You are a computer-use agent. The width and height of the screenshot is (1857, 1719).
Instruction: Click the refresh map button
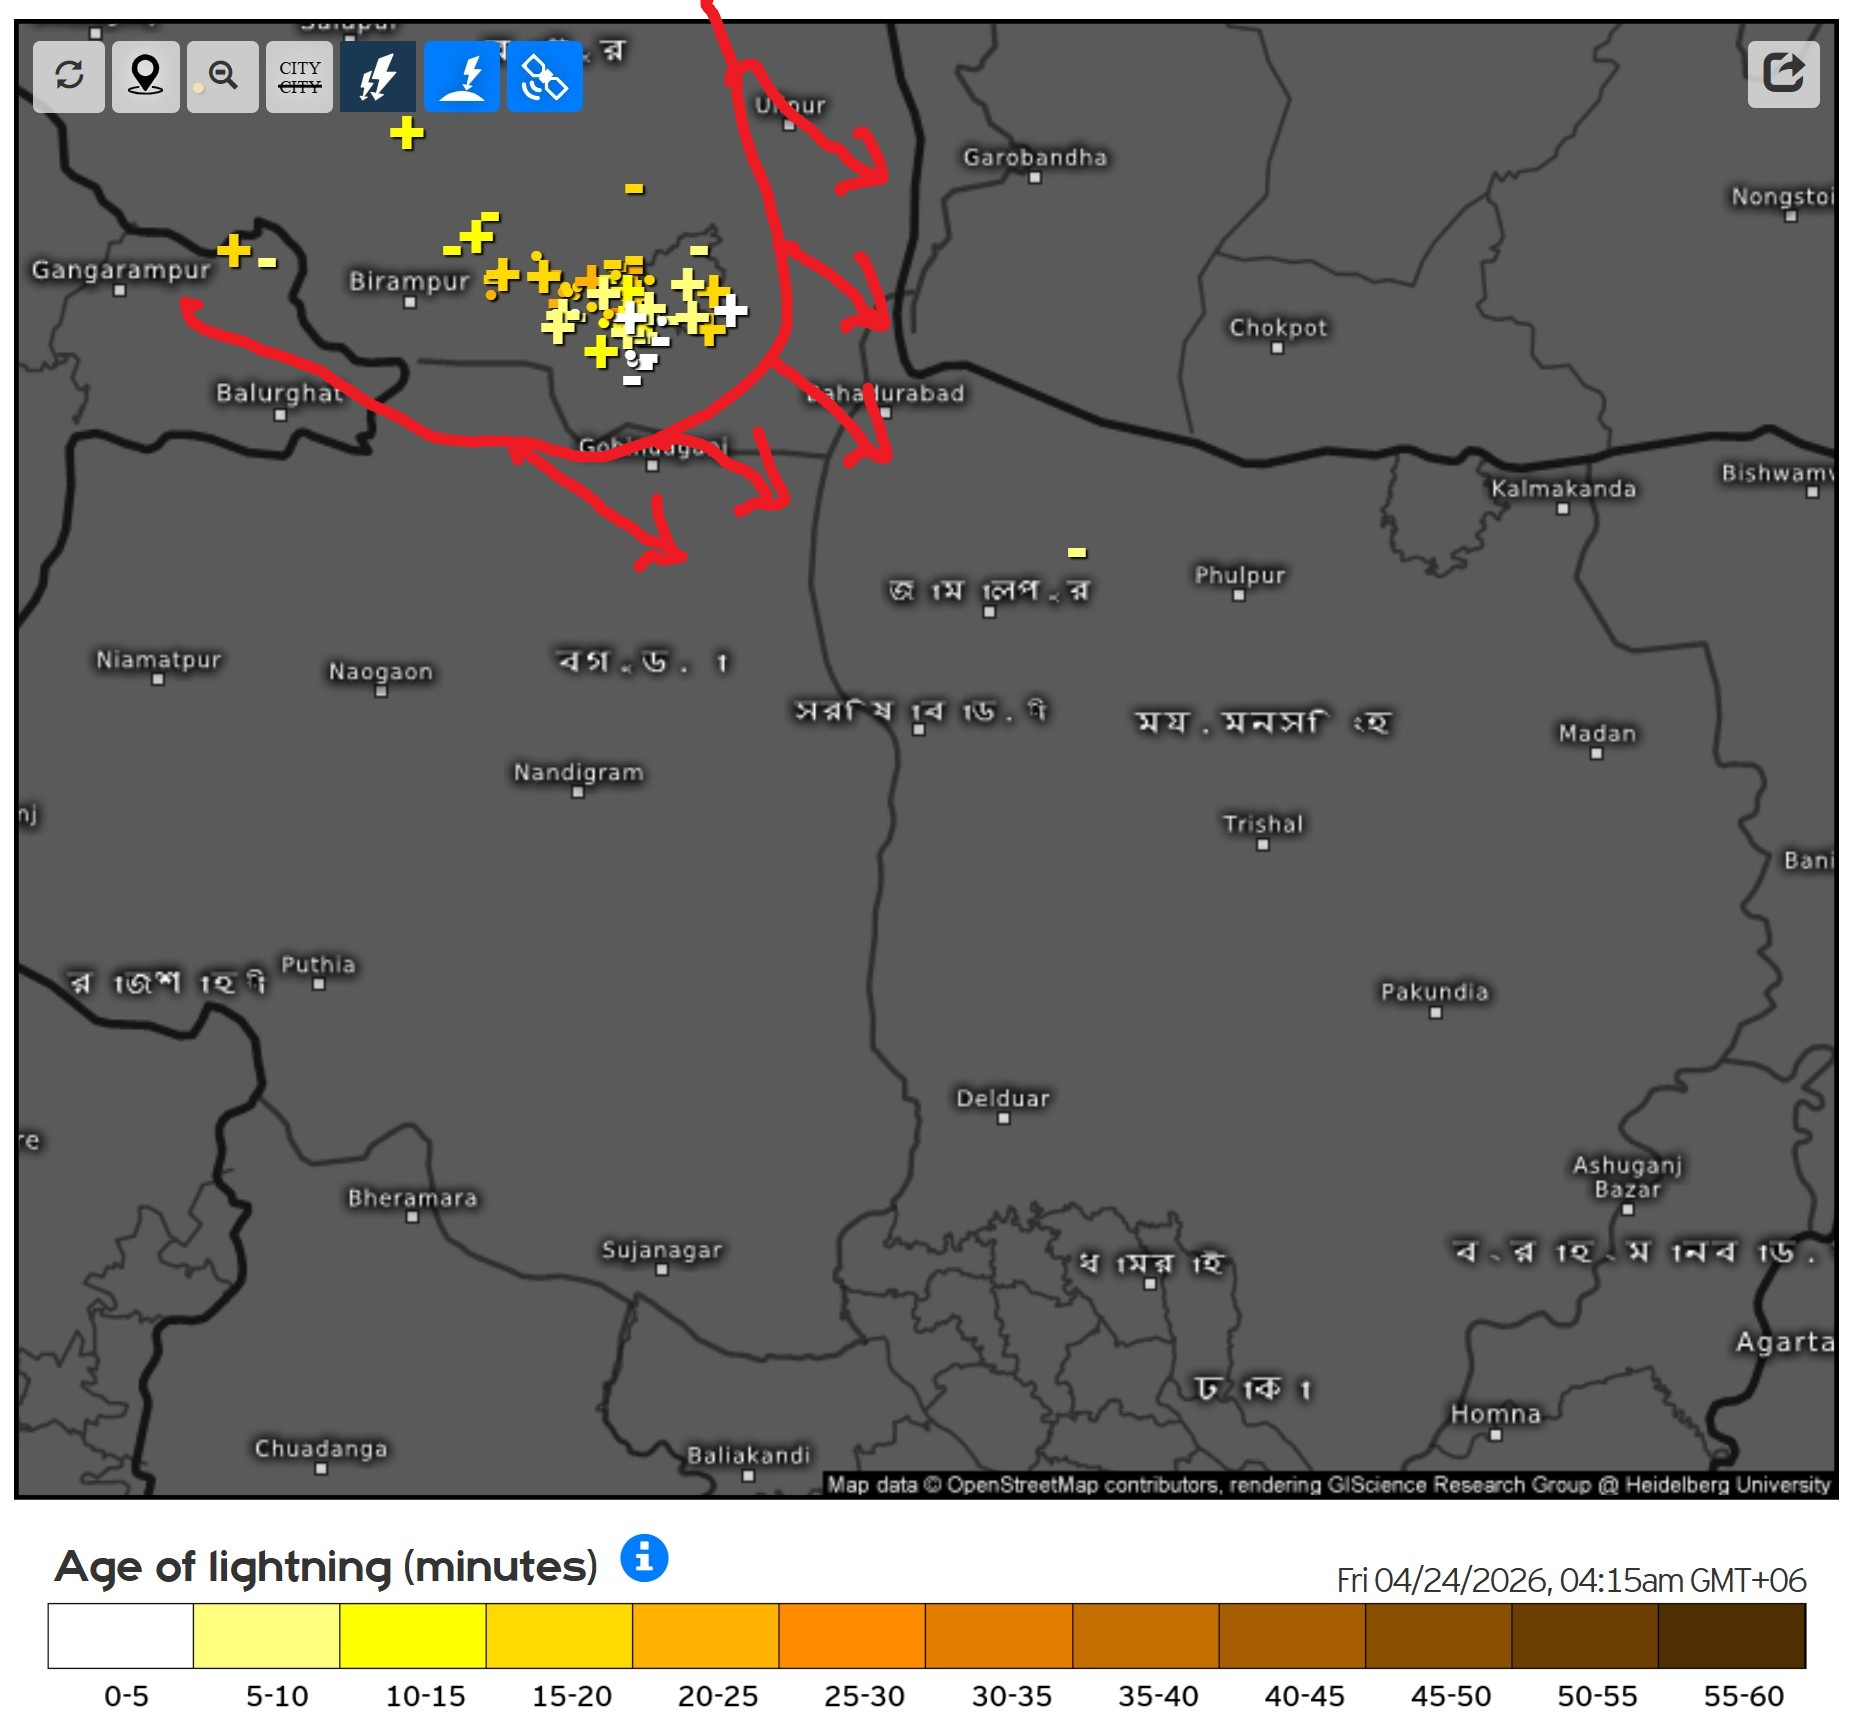click(x=69, y=76)
